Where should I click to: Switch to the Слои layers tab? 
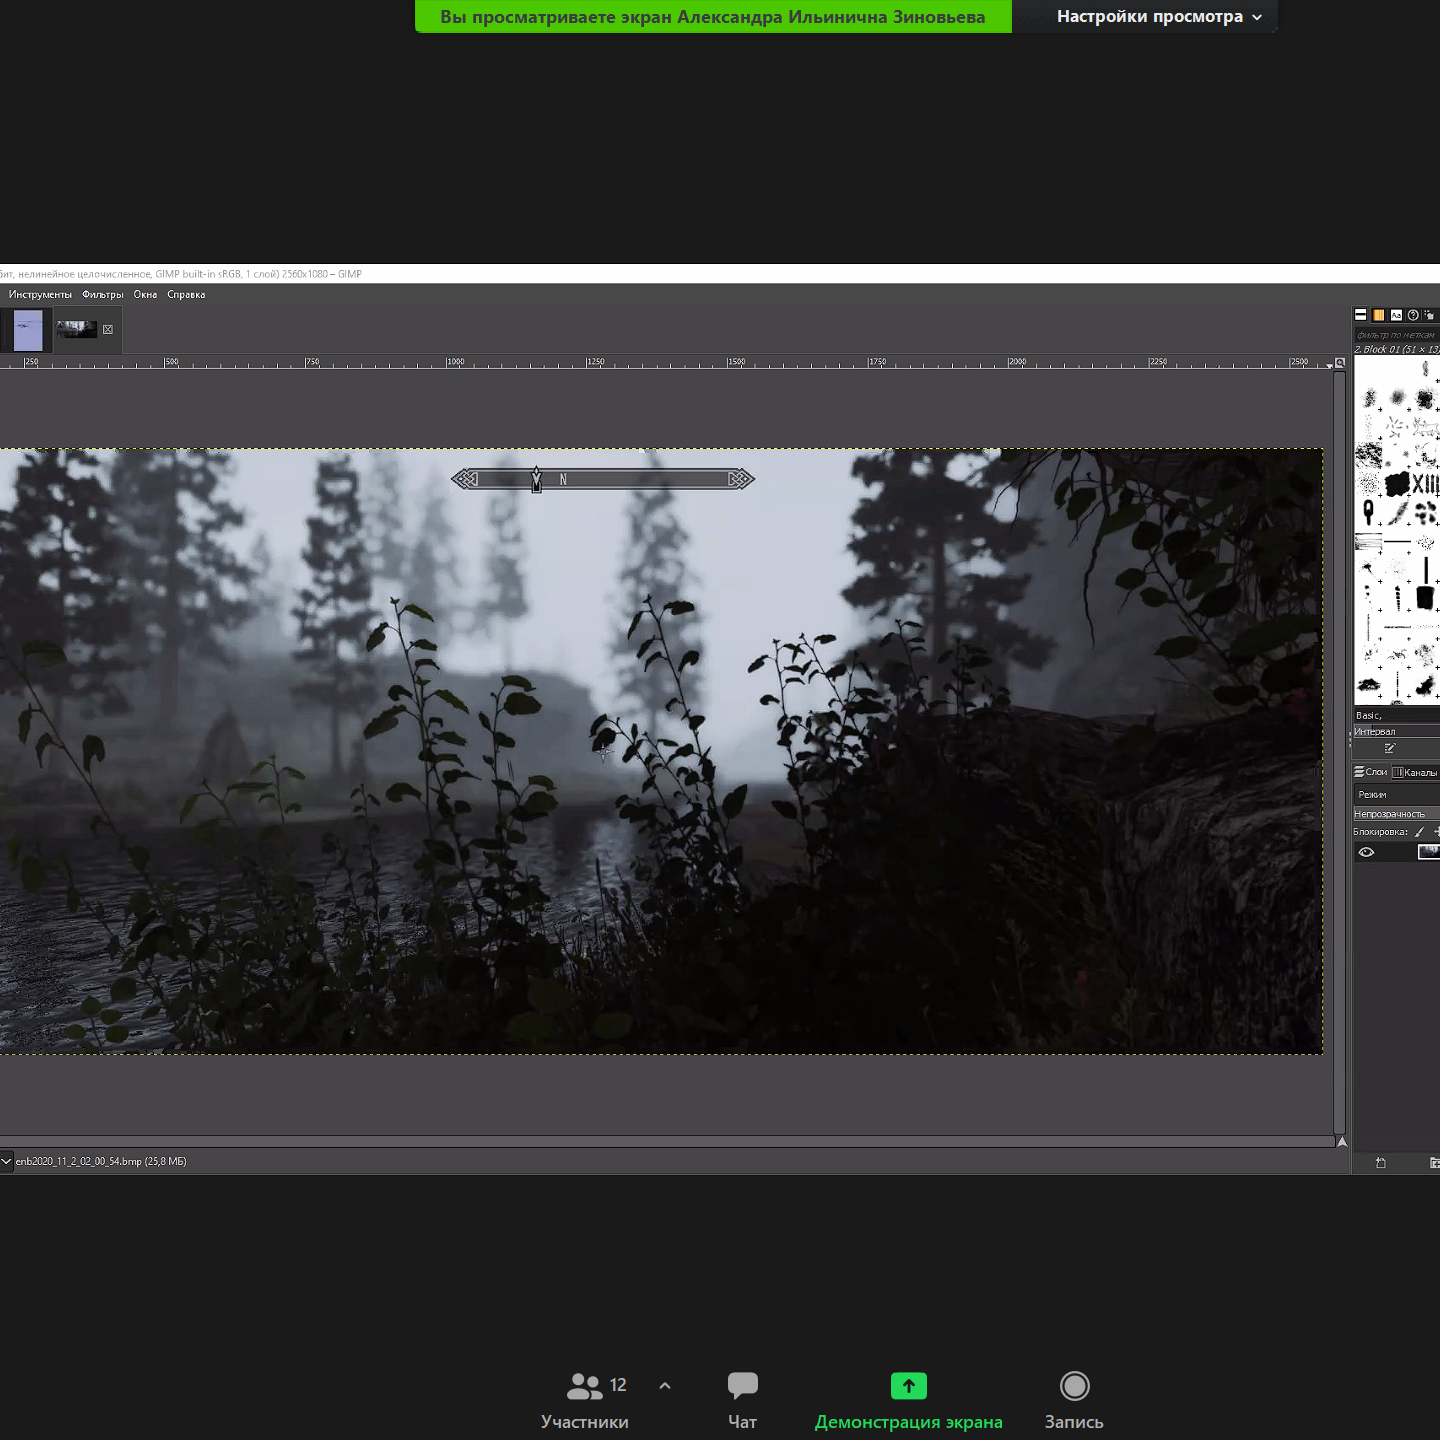pos(1370,772)
